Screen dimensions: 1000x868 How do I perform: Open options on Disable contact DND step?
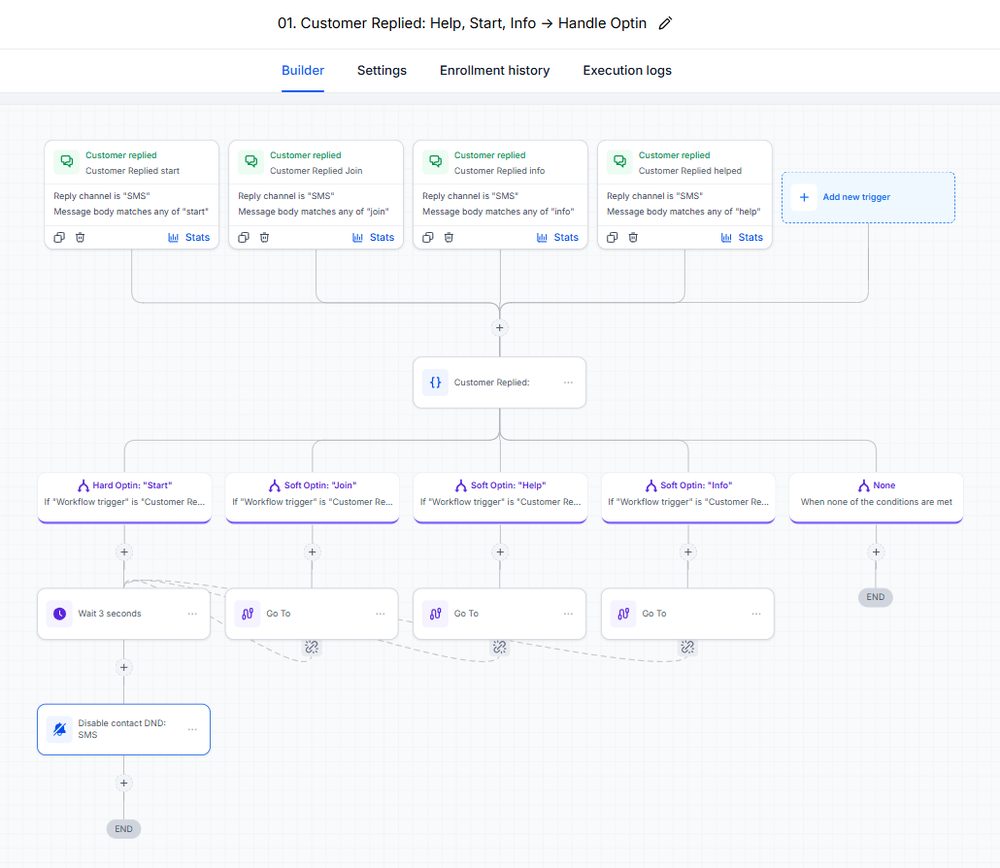click(193, 729)
